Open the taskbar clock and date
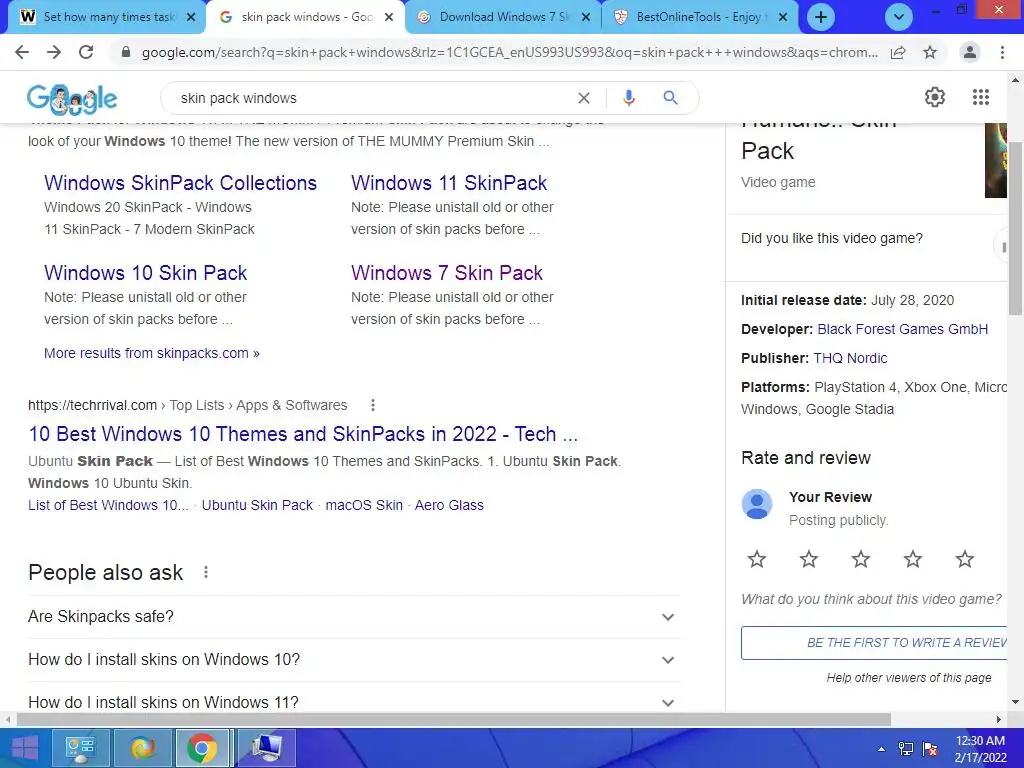1024x768 pixels. coord(980,749)
